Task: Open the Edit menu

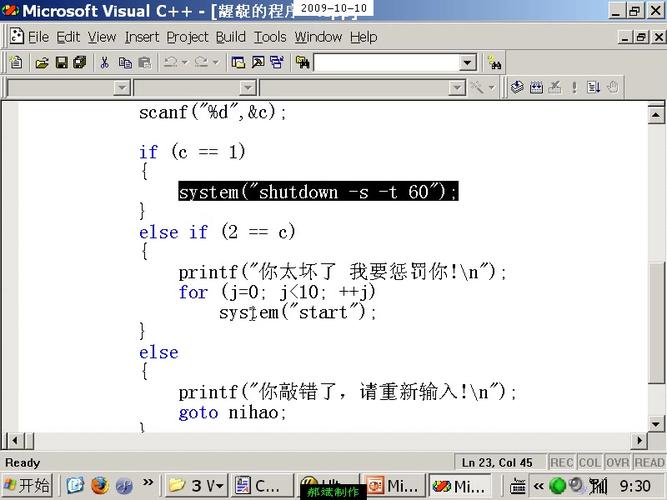Action: coord(68,37)
